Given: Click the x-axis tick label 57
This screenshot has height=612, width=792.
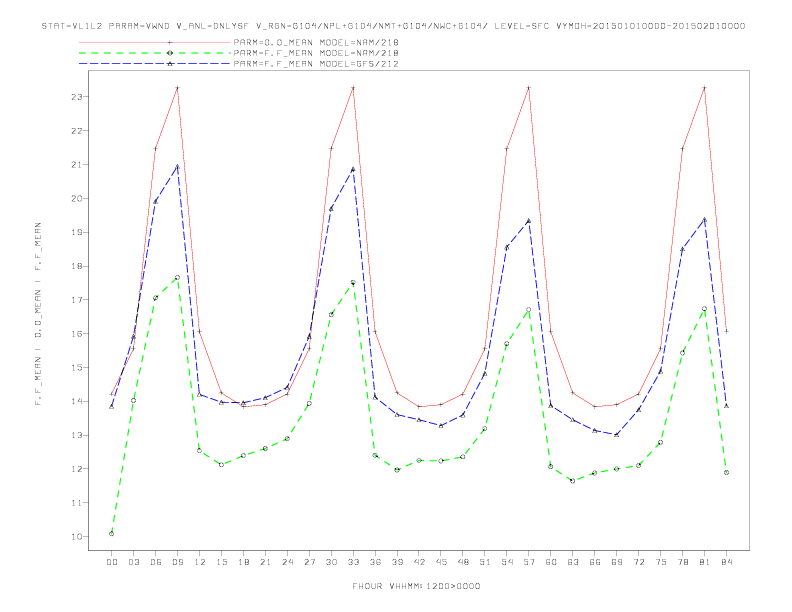Looking at the screenshot, I should pos(529,562).
